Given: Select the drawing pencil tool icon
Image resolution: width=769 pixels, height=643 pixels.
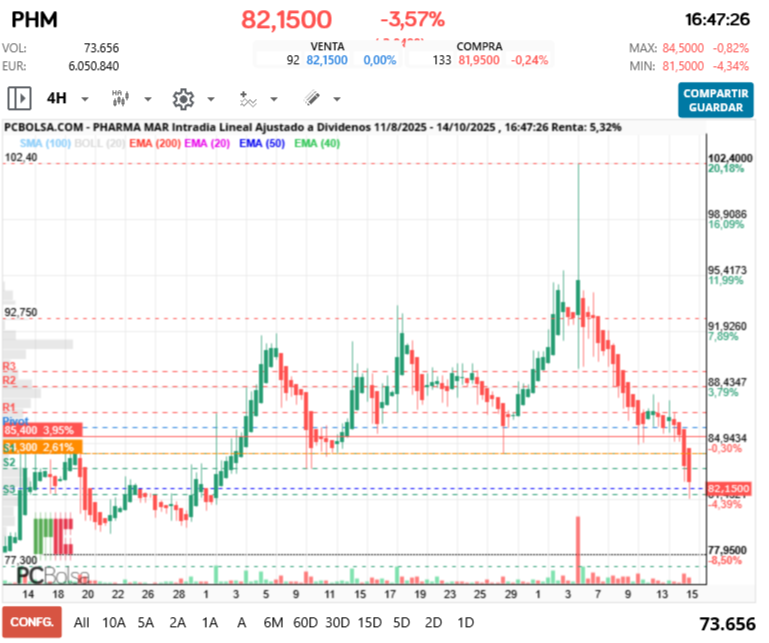Looking at the screenshot, I should click(311, 99).
